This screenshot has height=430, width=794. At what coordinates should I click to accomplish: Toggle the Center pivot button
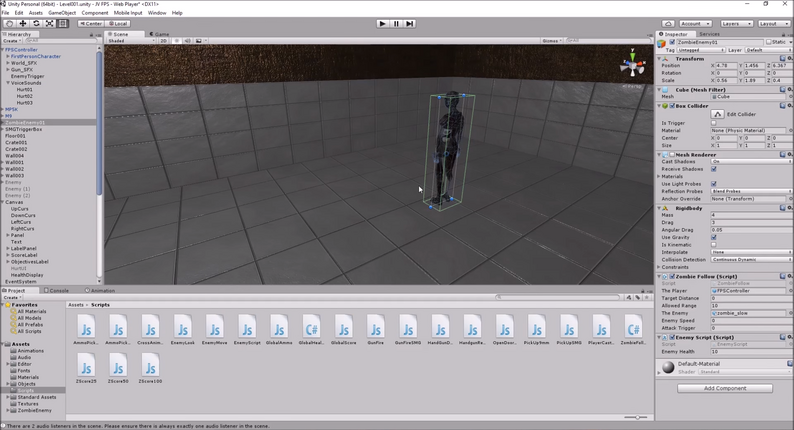click(x=91, y=23)
